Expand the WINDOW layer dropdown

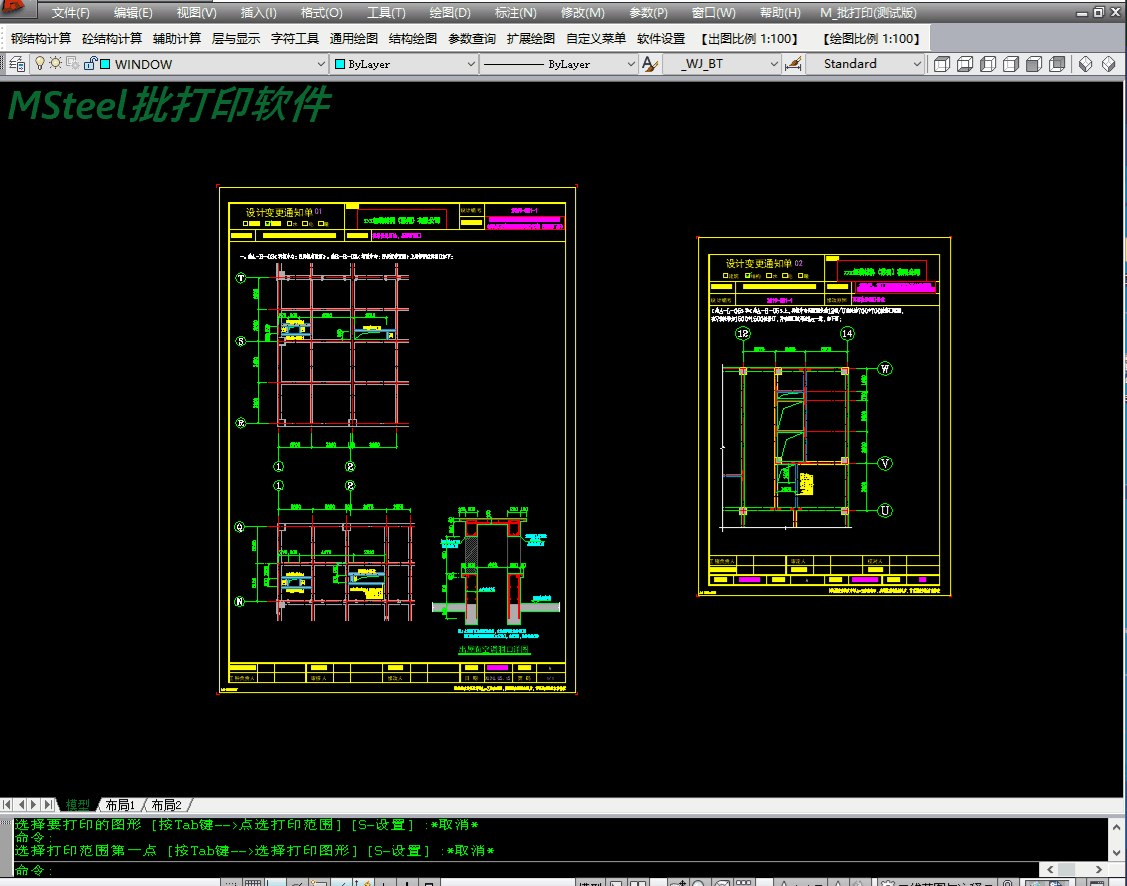tap(321, 64)
